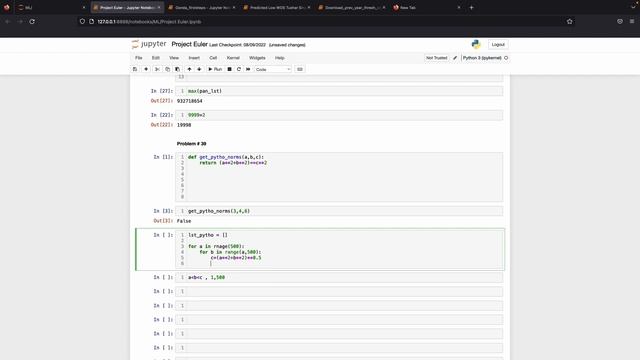Click the def get_pytho_norms code cell
The width and height of the screenshot is (640, 360).
339,177
